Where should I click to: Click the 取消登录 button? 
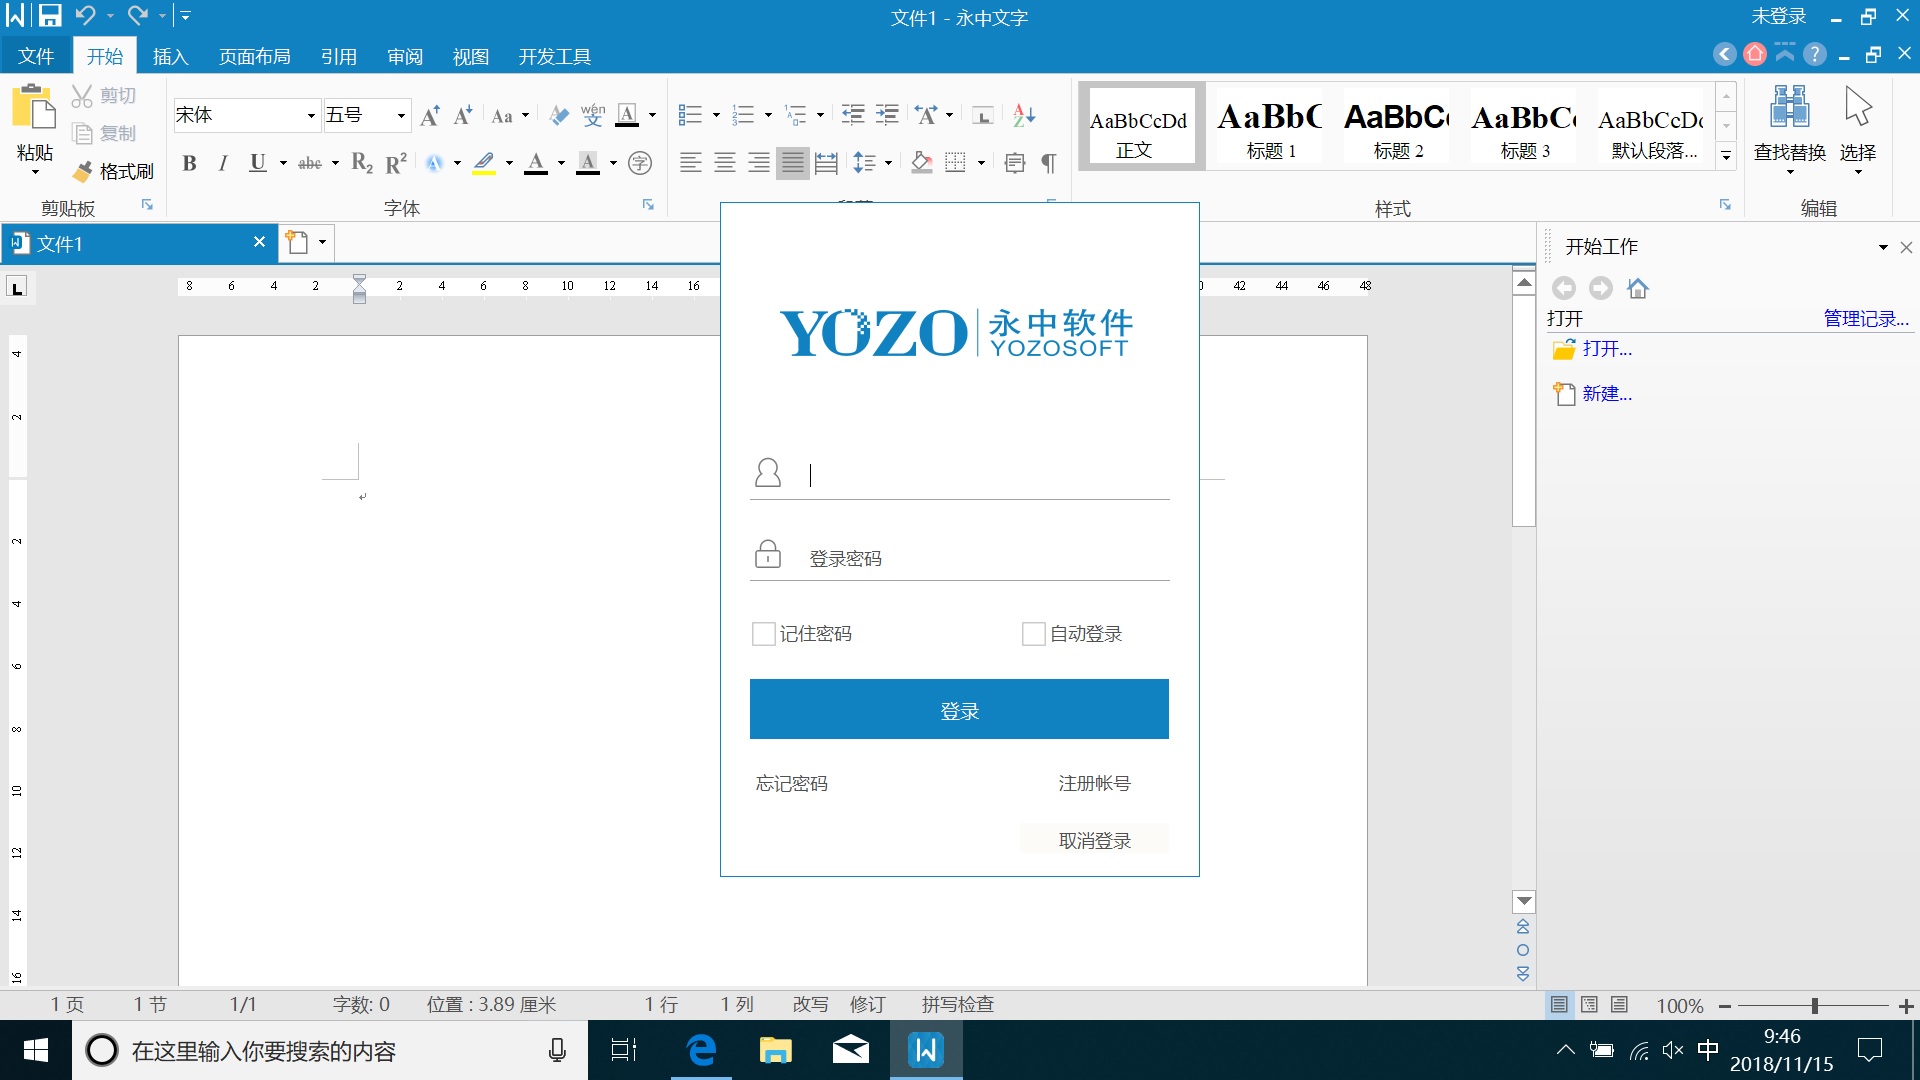click(x=1094, y=840)
